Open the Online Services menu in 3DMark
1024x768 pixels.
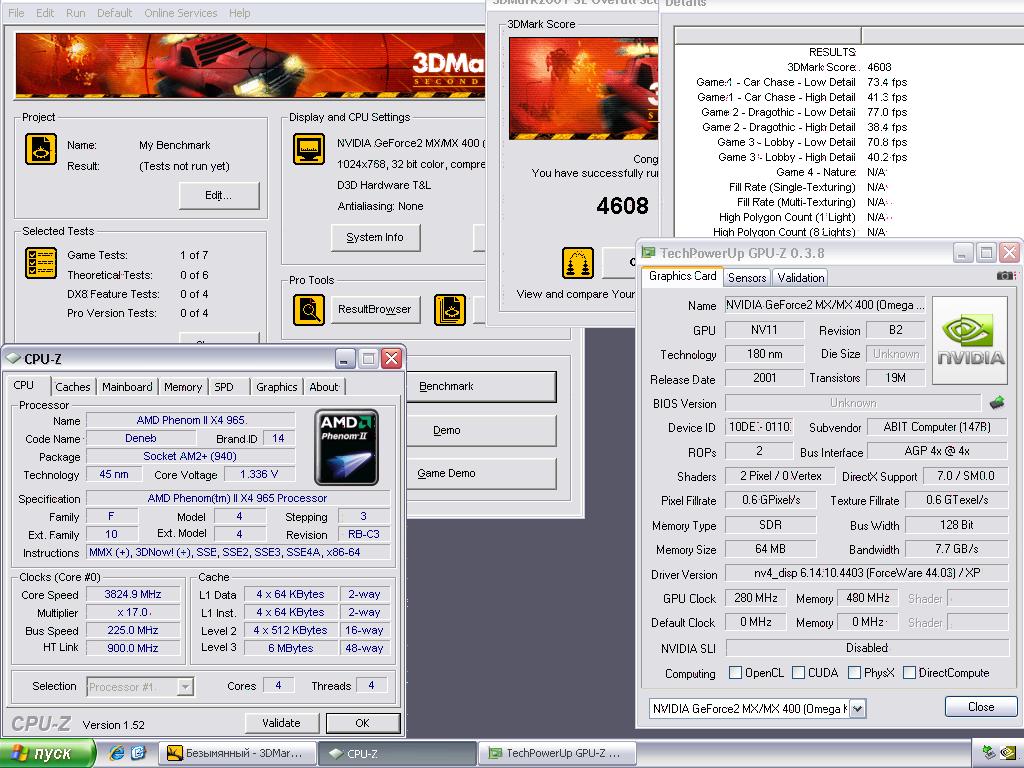point(181,13)
